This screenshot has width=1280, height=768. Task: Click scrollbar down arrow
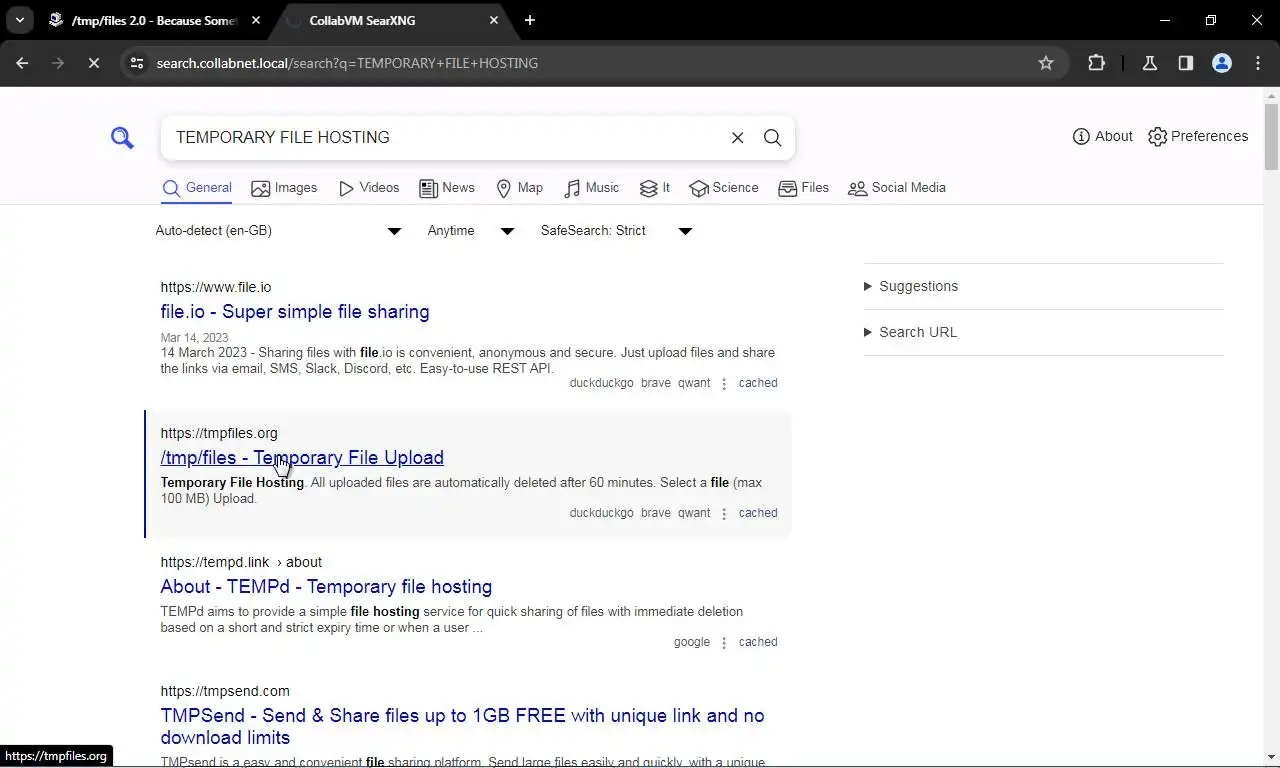[x=1271, y=758]
